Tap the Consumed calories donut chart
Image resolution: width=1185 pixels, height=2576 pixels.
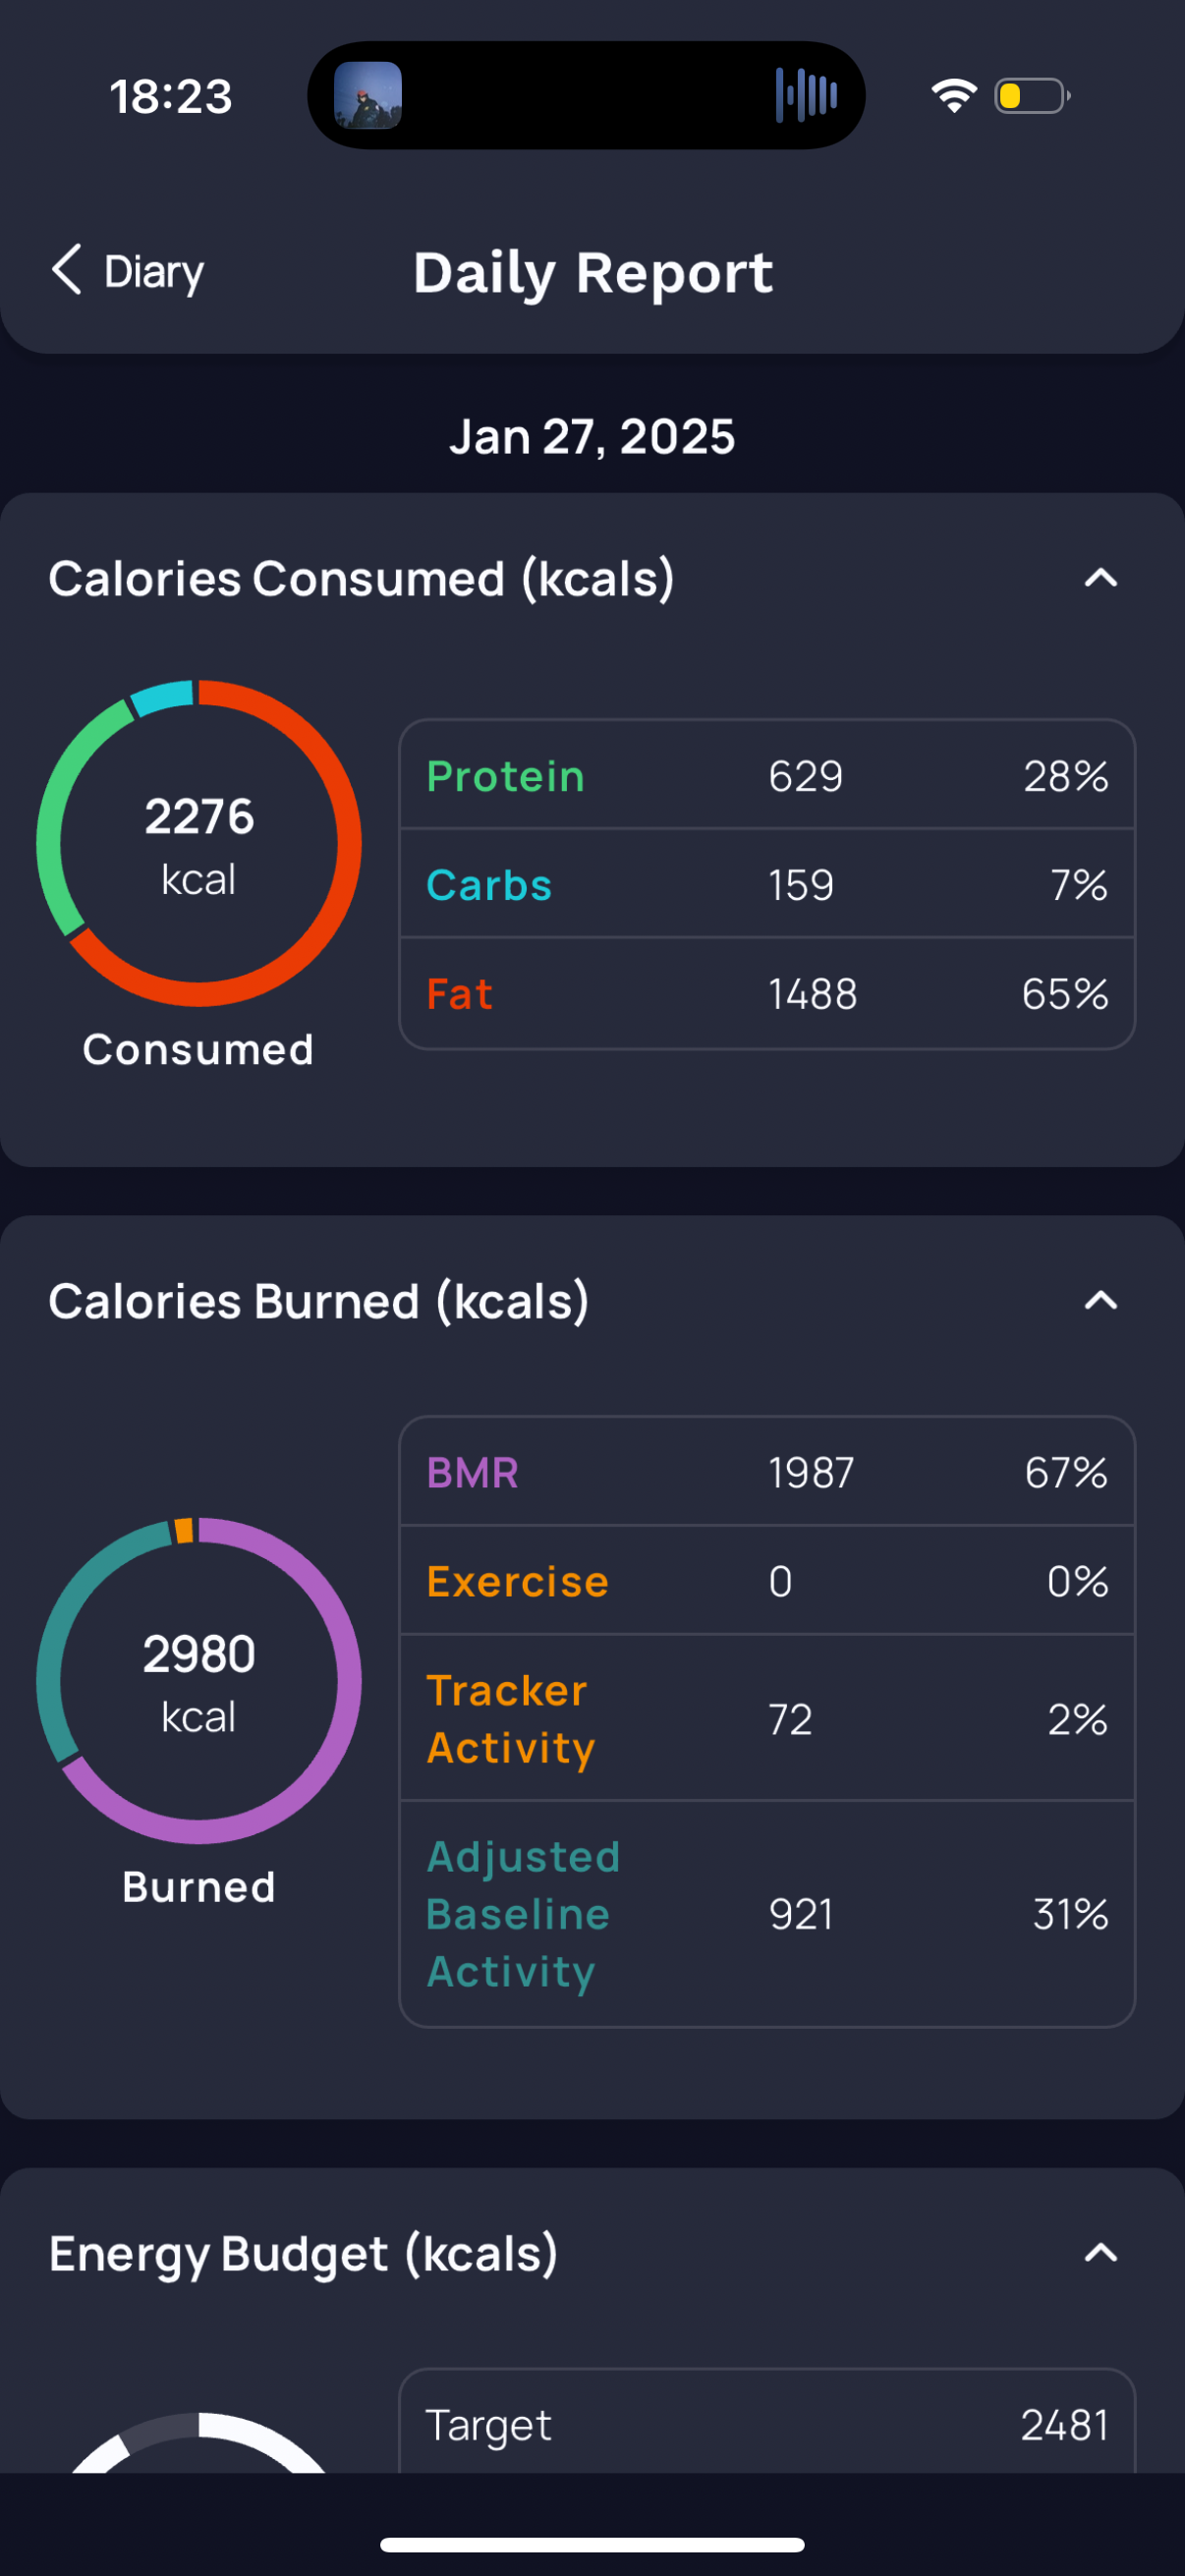click(x=199, y=843)
